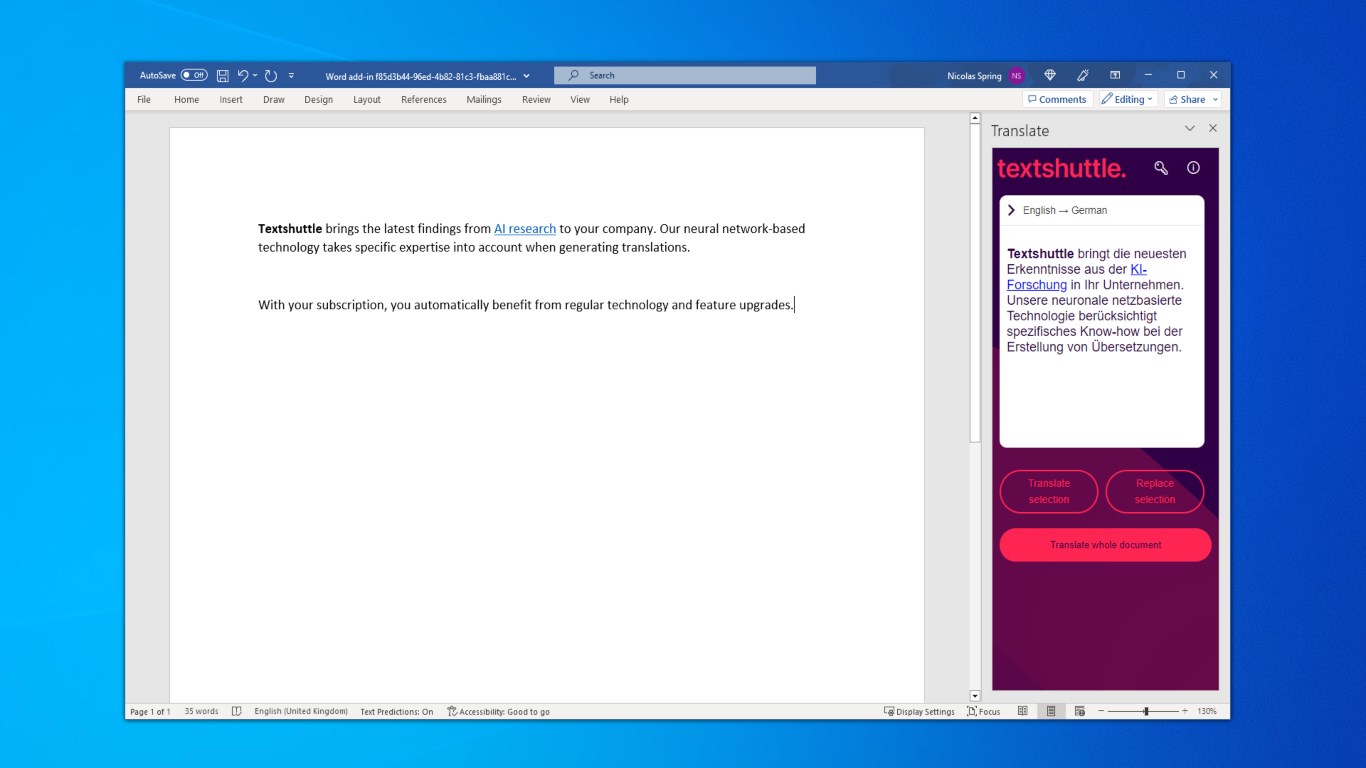Follow the AI research hyperlink in document
1366x768 pixels.
coord(525,229)
